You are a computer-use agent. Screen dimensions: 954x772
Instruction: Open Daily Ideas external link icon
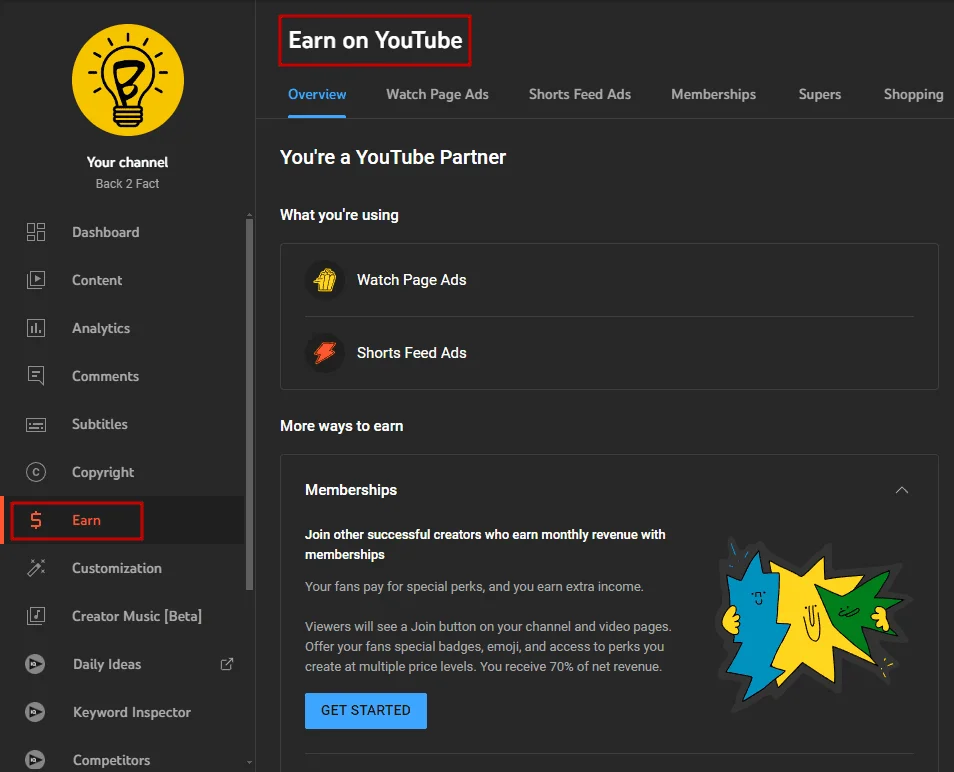point(227,664)
